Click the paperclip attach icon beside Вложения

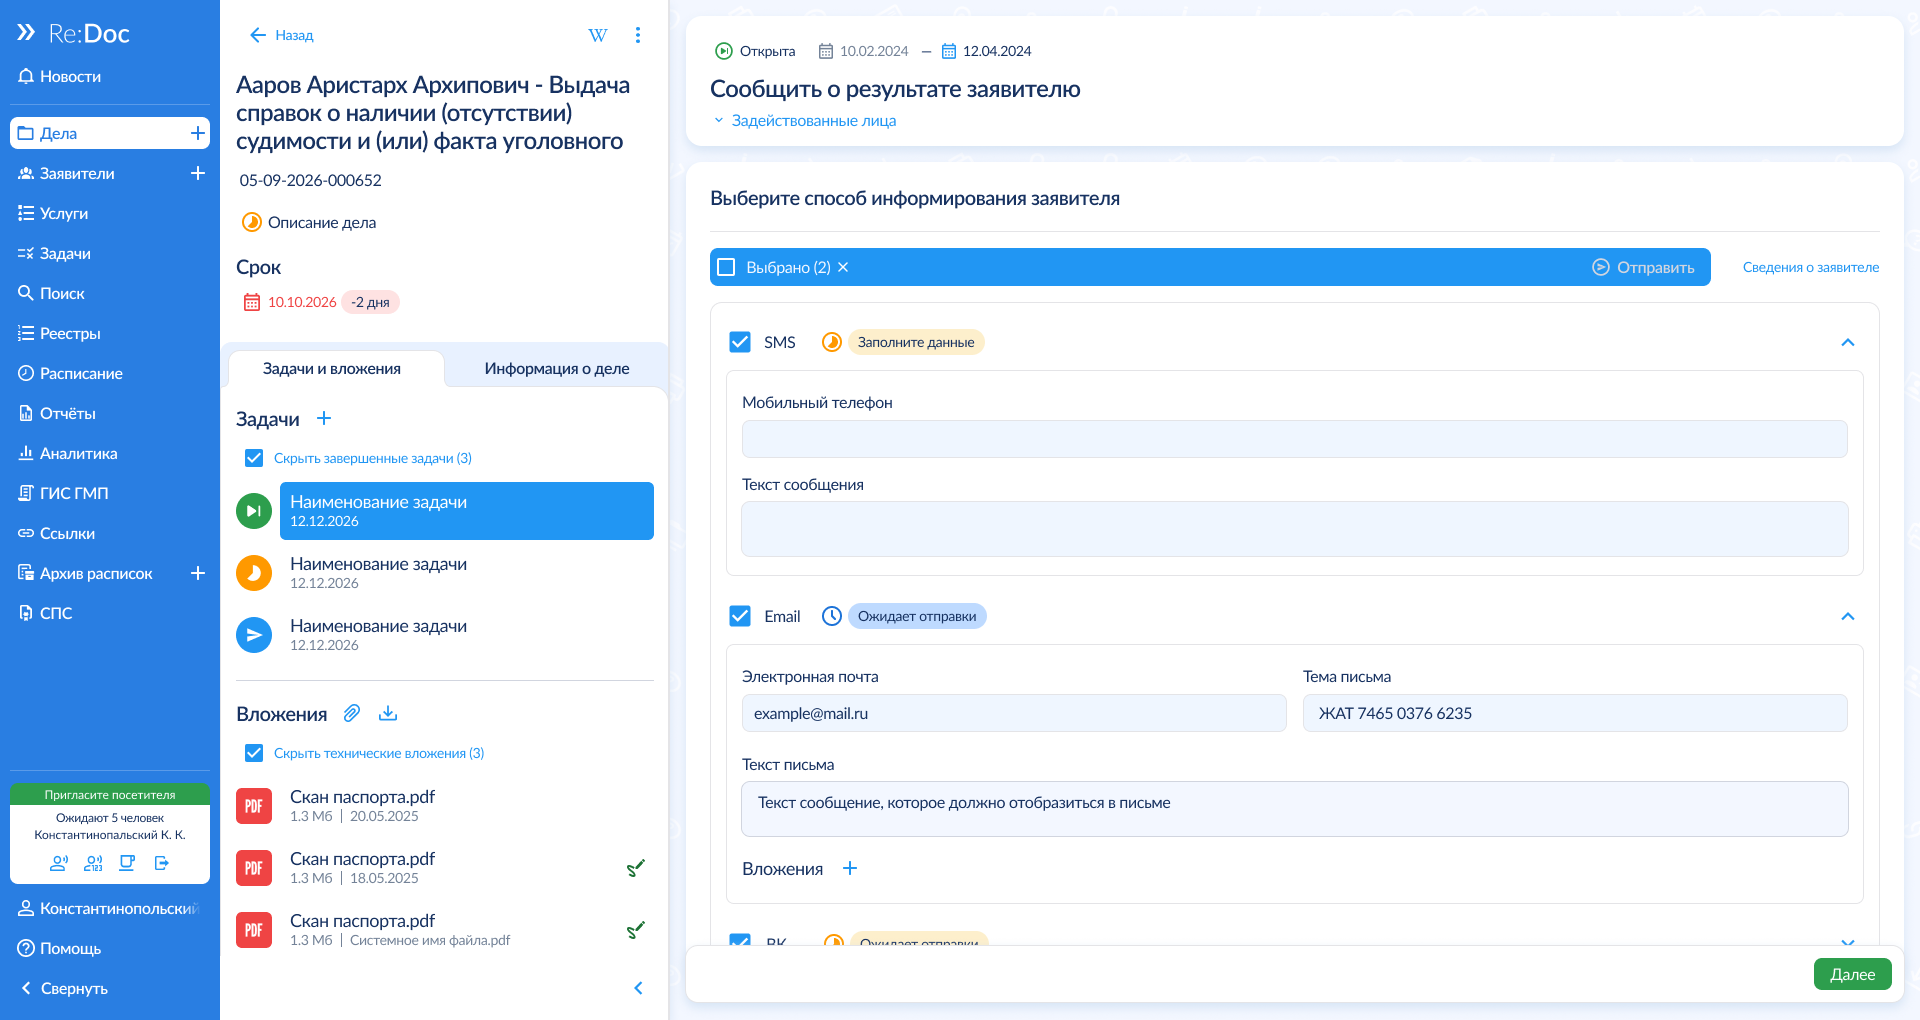tap(352, 713)
